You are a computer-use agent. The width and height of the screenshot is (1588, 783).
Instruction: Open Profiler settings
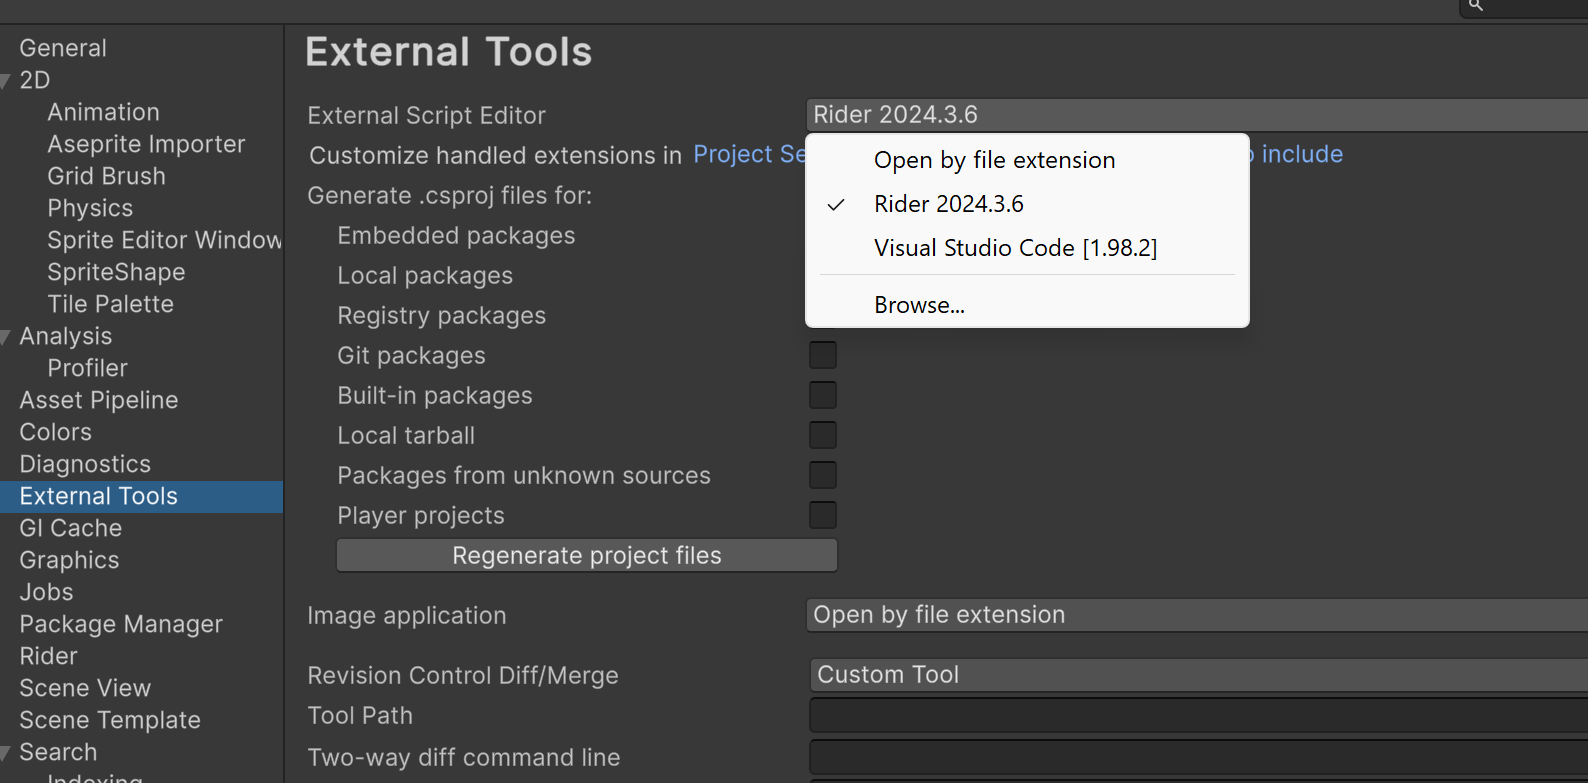[x=88, y=368]
